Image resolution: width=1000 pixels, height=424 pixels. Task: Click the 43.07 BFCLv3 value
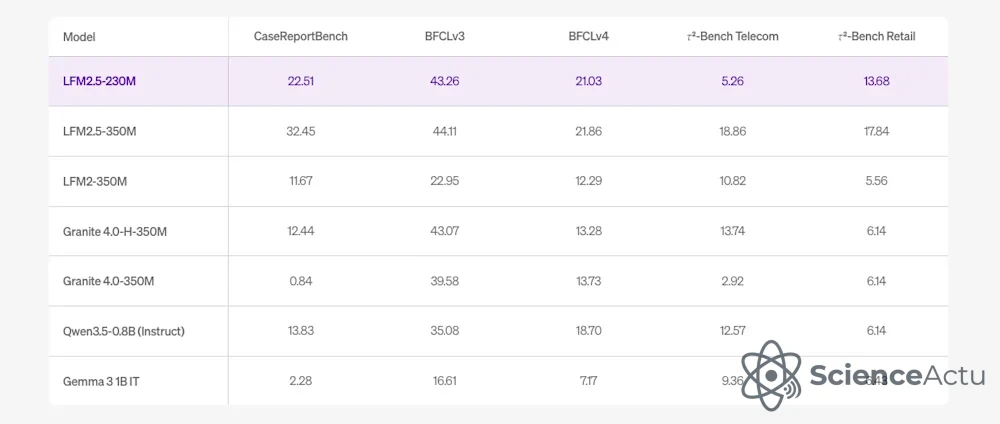[x=445, y=231]
